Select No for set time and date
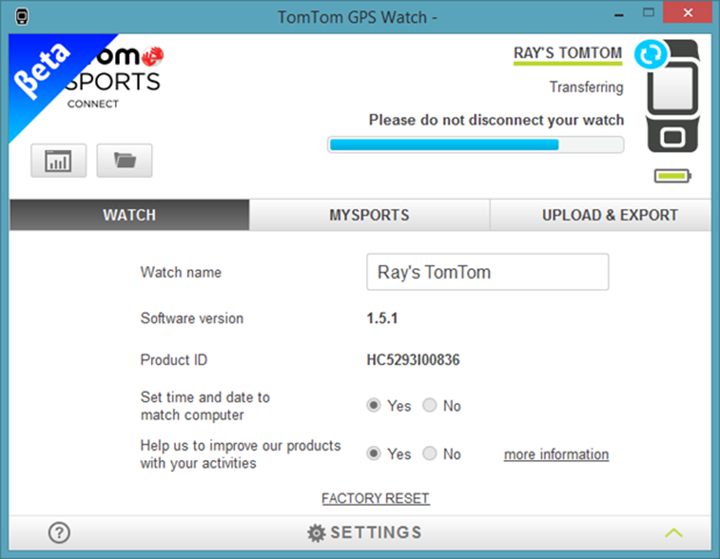720x559 pixels. pos(430,406)
